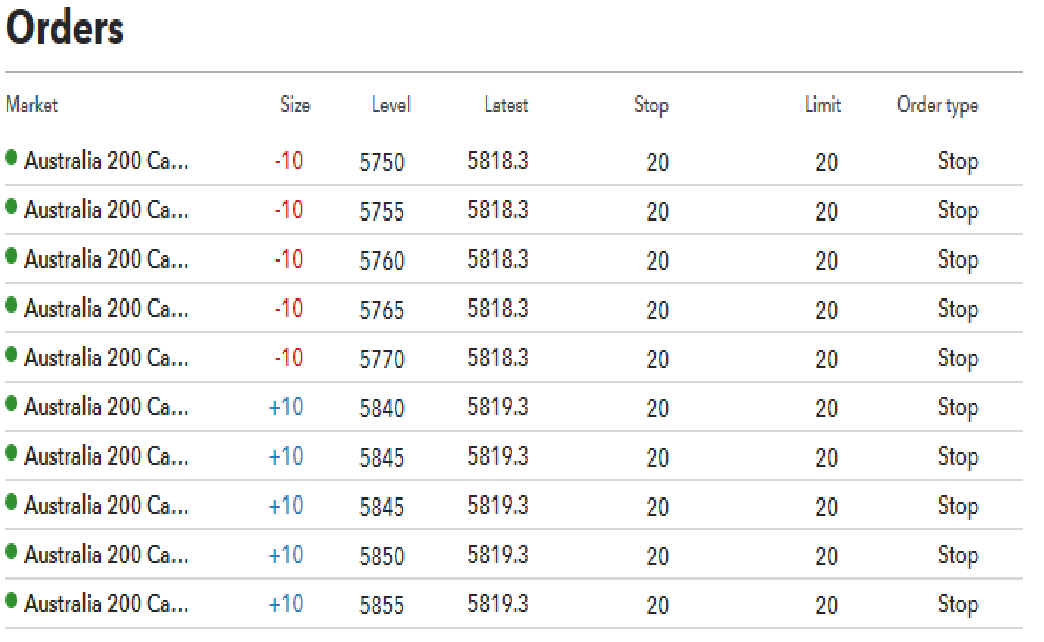Click green status dot of 5850 order
This screenshot has height=642, width=1044.
tap(11, 551)
